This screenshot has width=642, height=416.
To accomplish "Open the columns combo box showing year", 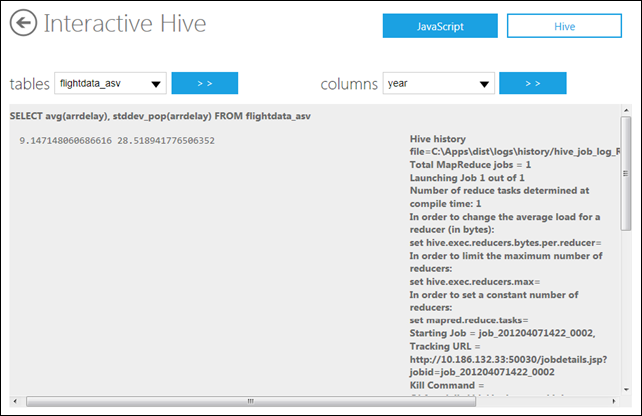I will tap(439, 83).
